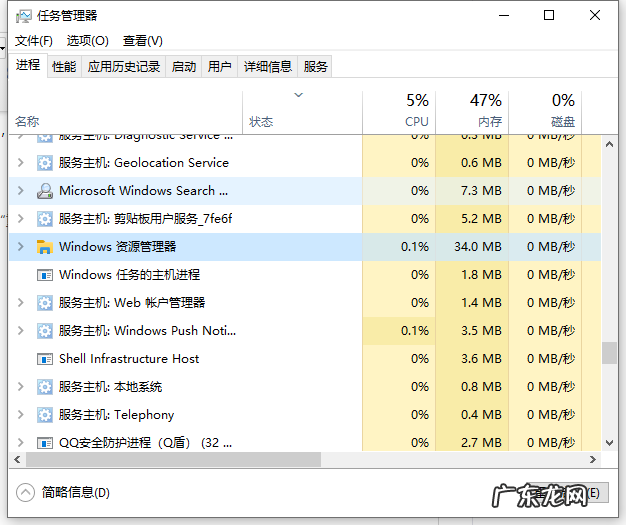Expand the Telephony service row
This screenshot has height=525, width=626.
click(x=21, y=415)
